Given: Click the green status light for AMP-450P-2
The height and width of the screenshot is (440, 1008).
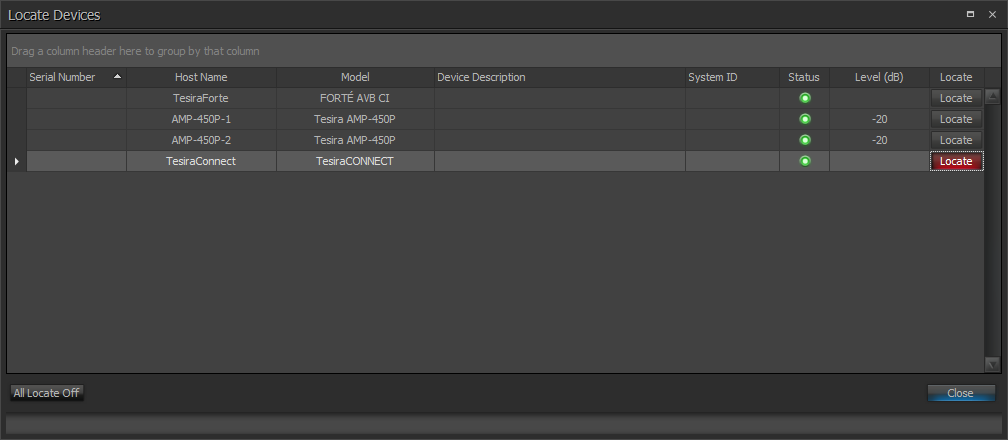Looking at the screenshot, I should [x=804, y=140].
